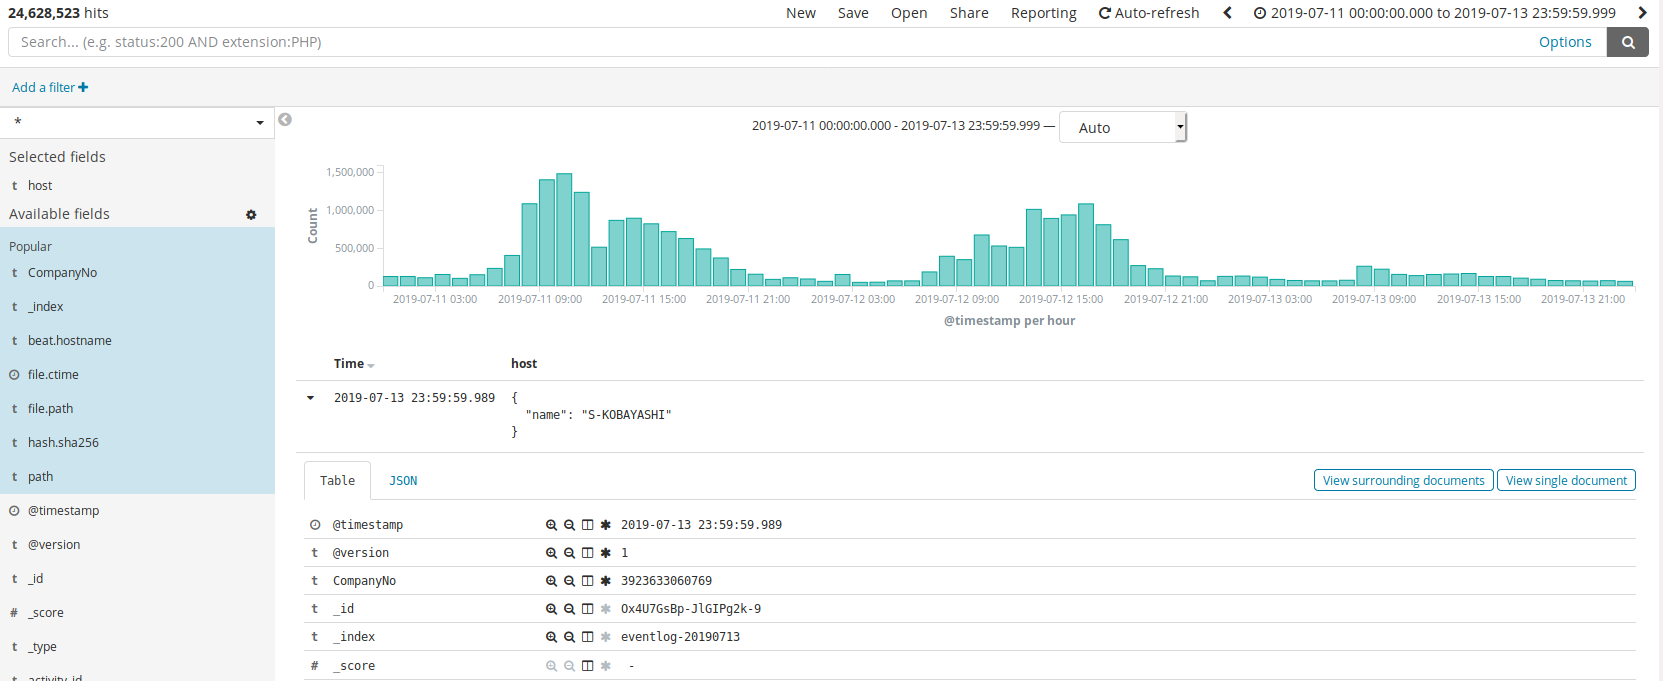Filter out value icon in @version row
The width and height of the screenshot is (1663, 681).
pyautogui.click(x=569, y=553)
